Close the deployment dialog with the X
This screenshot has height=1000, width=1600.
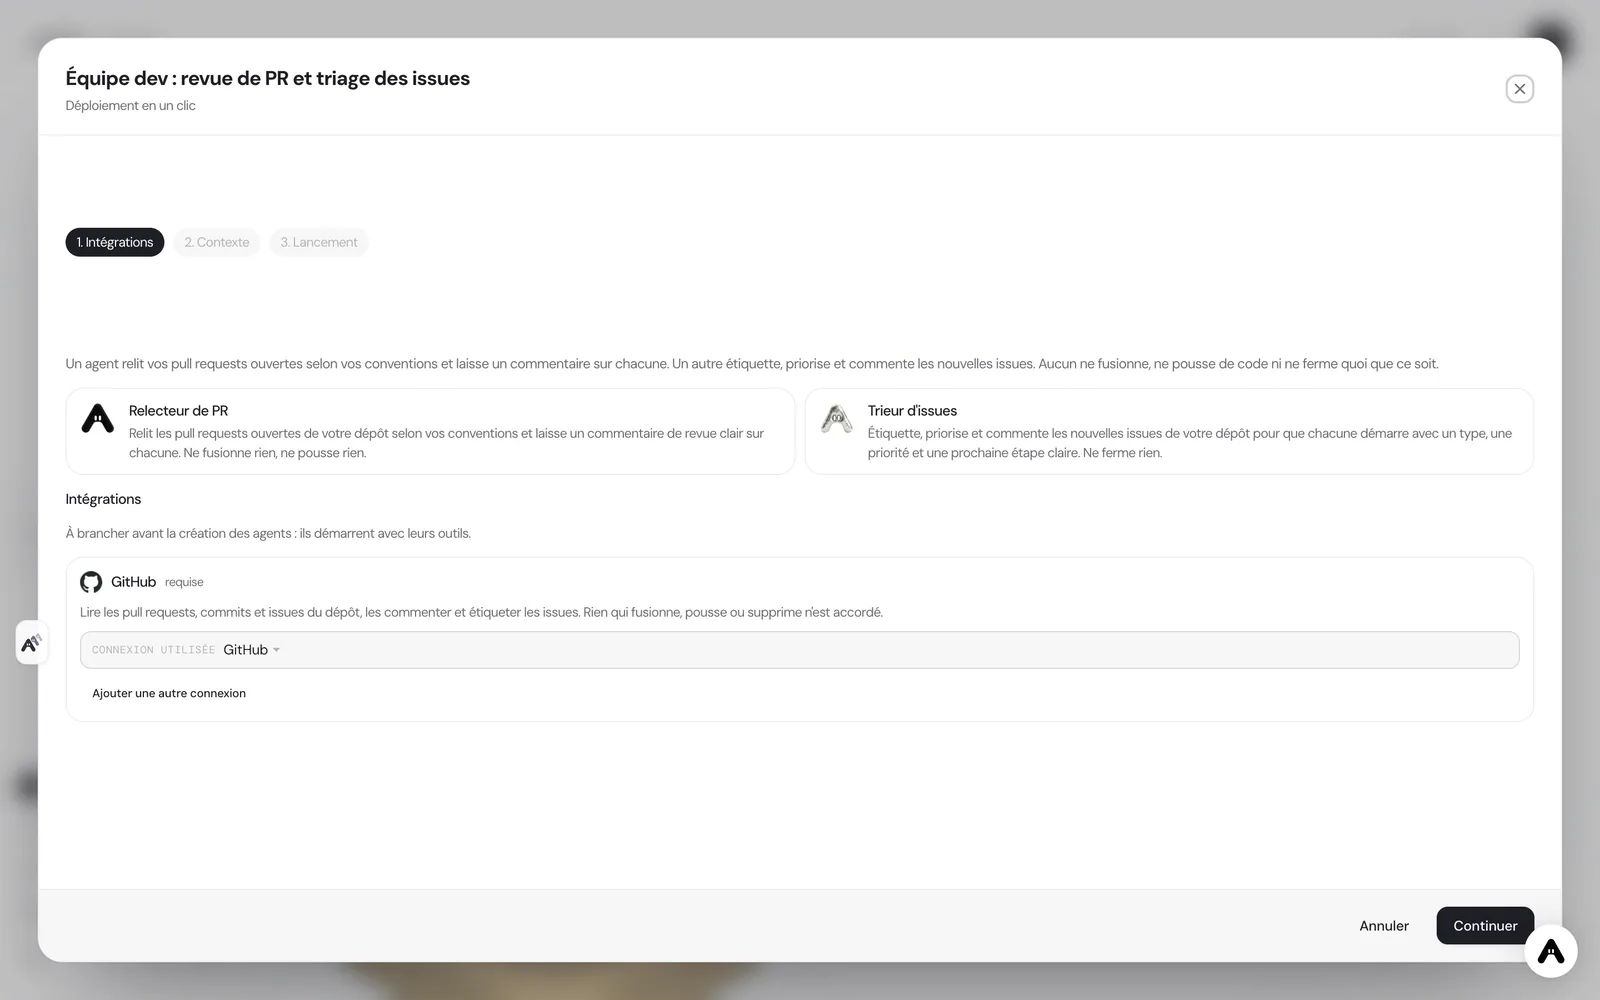[x=1519, y=89]
